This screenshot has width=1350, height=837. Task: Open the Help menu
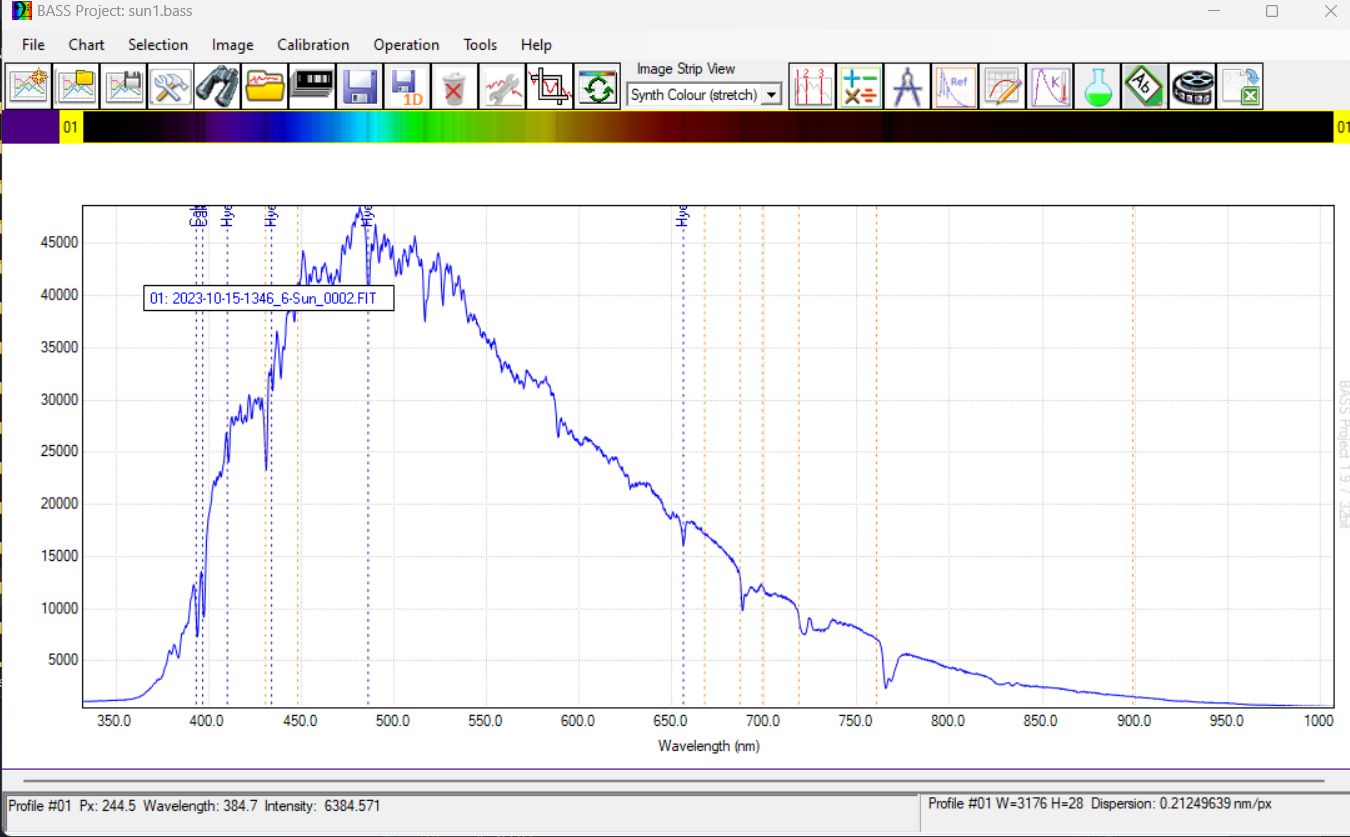pos(536,45)
